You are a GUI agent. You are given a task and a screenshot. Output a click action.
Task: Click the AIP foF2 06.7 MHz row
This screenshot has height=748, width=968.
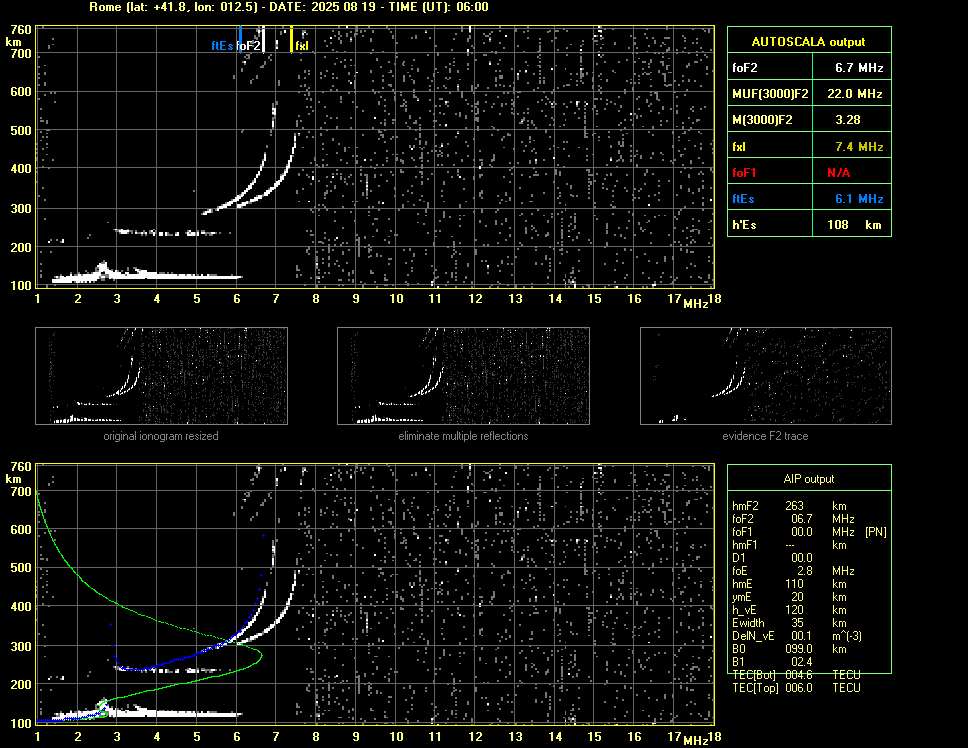coord(793,519)
